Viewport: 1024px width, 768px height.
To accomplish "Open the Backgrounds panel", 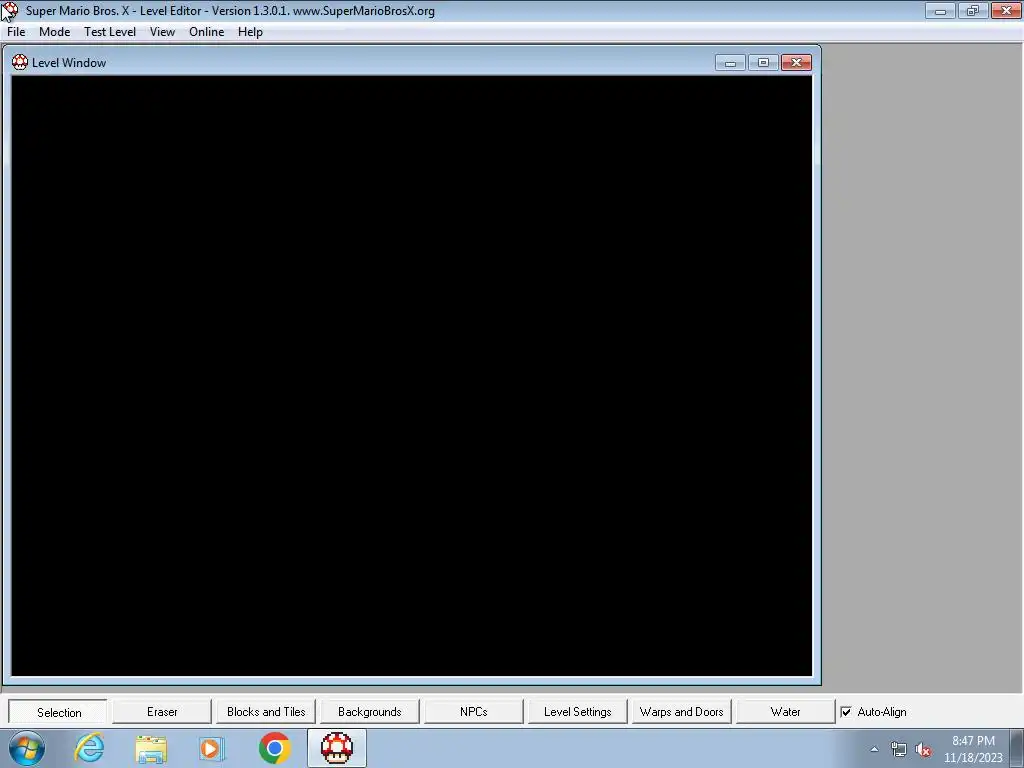I will click(370, 712).
